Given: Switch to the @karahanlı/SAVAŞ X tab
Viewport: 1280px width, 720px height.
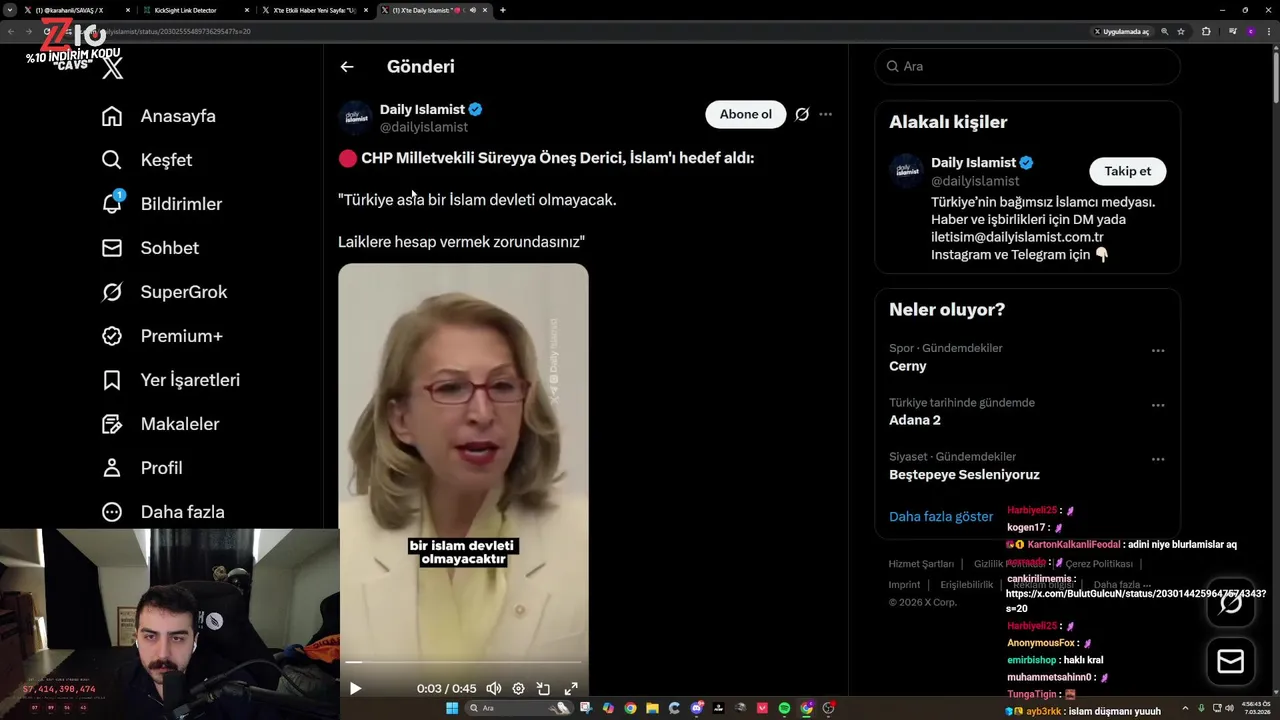Looking at the screenshot, I should click(x=78, y=10).
